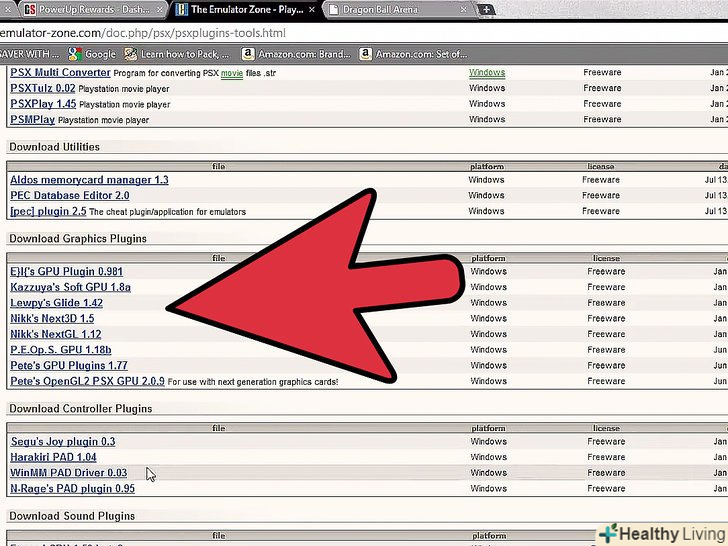728x546 pixels.
Task: Open N-Rage's PAD plugin 0.95
Action: pos(72,488)
